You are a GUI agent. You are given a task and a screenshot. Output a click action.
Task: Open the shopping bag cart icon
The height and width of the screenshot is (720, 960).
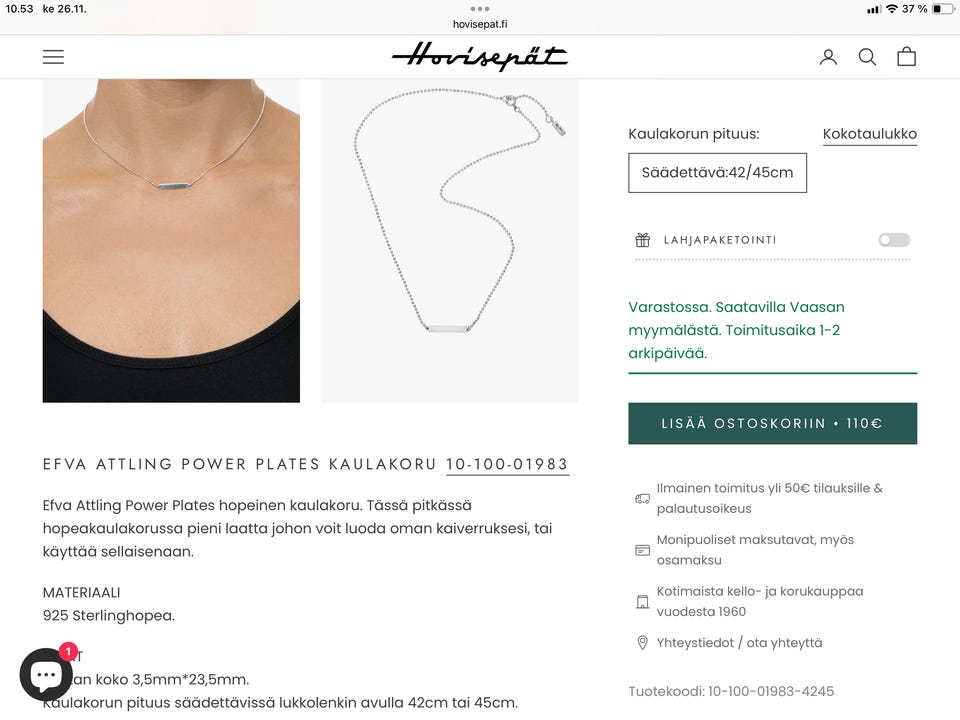point(907,56)
